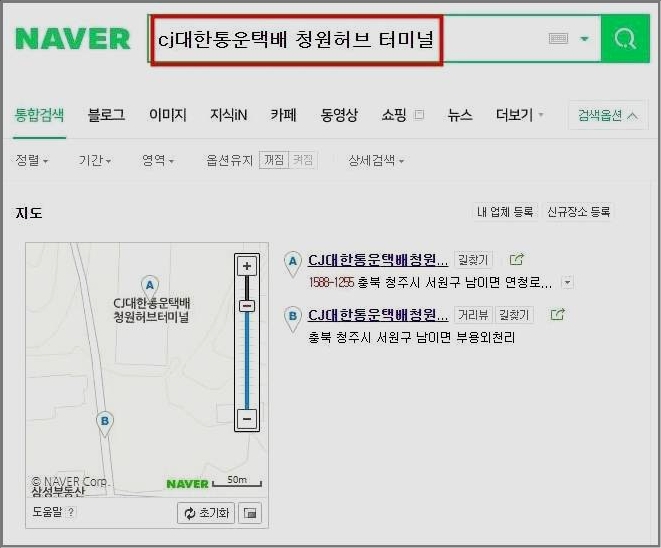Click the zoom slider handle on map

coord(247,306)
